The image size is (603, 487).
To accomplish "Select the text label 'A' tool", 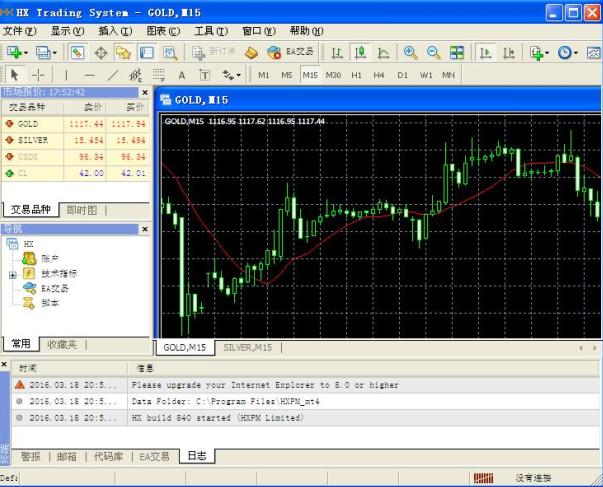I will point(181,75).
